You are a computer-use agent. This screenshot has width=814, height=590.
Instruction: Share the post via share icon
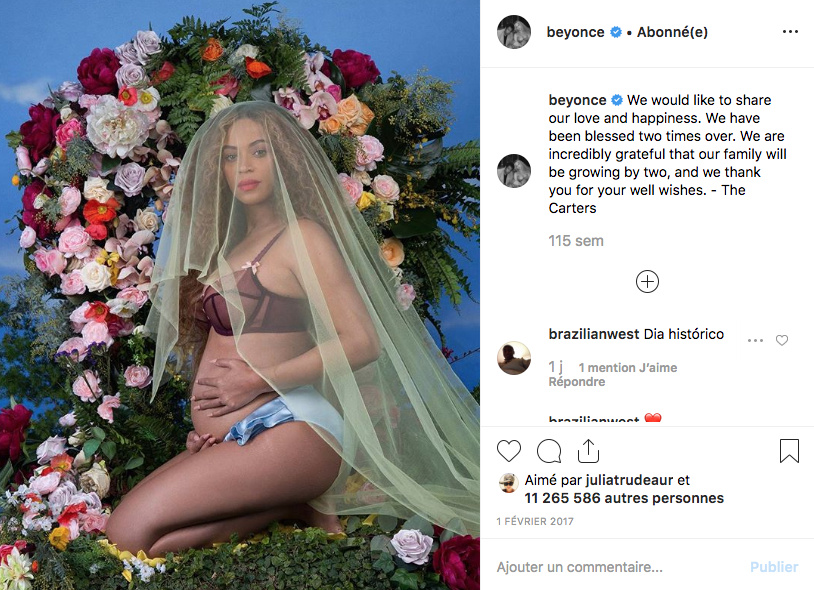pos(588,450)
